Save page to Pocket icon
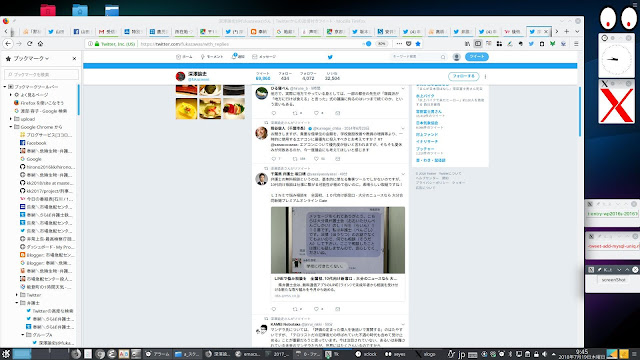The width and height of the screenshot is (640, 360). pyautogui.click(x=409, y=44)
